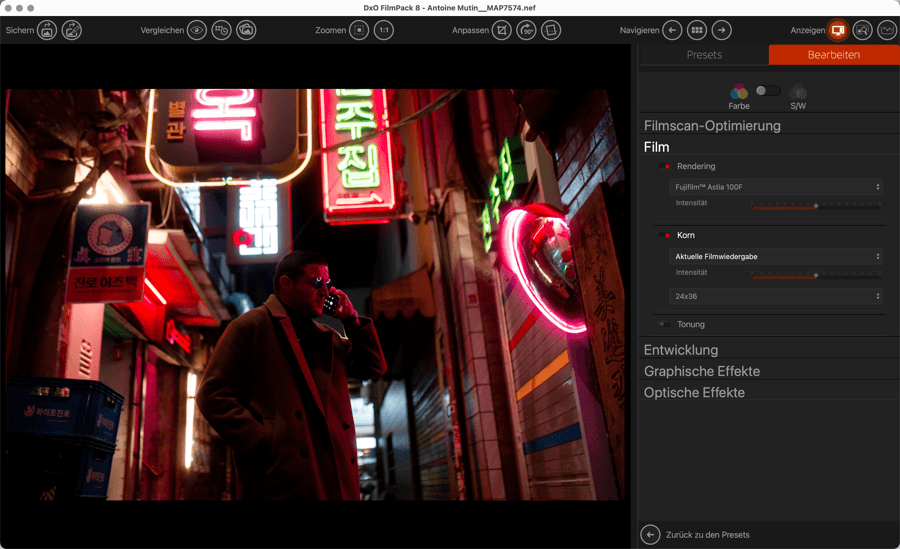Click the Rendering Intensität slider
900x549 pixels.
(x=816, y=206)
